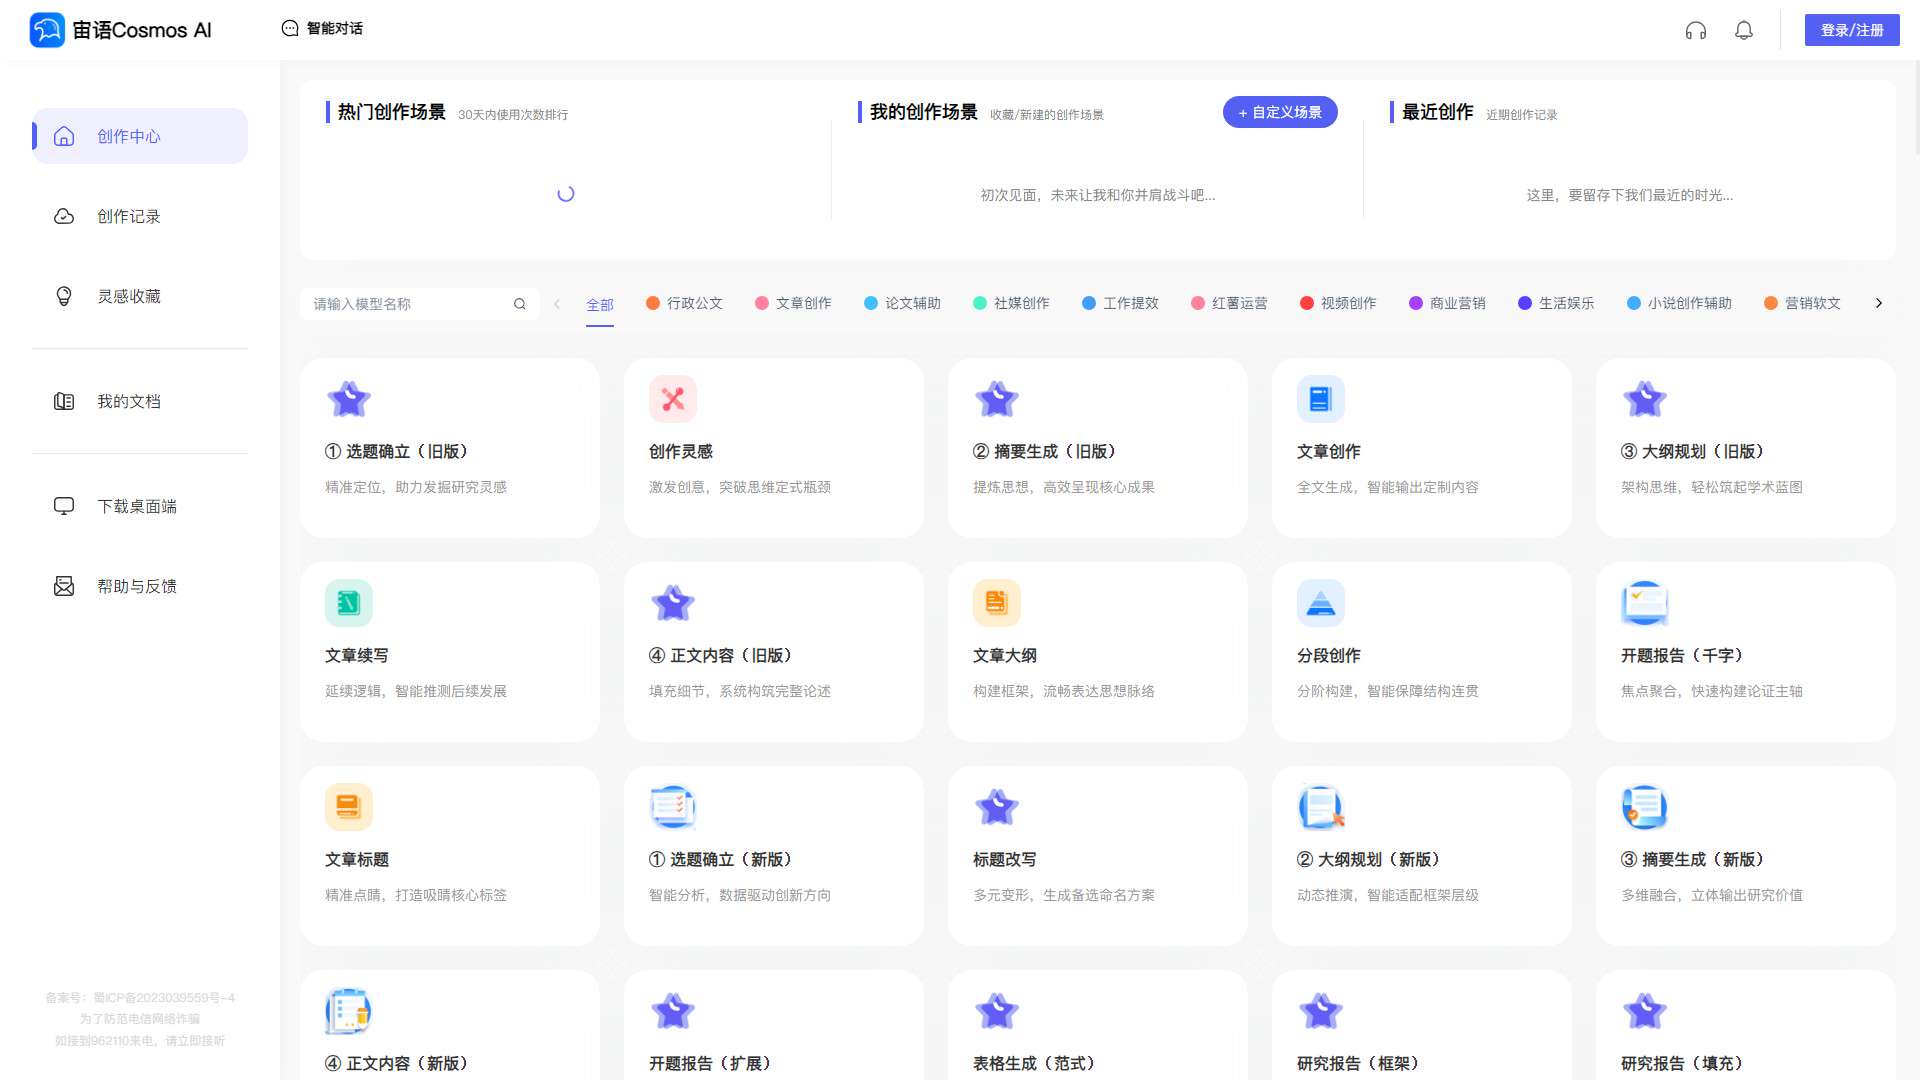Click the 请输入模型名称 search field
This screenshot has height=1080, width=1920.
tap(419, 304)
